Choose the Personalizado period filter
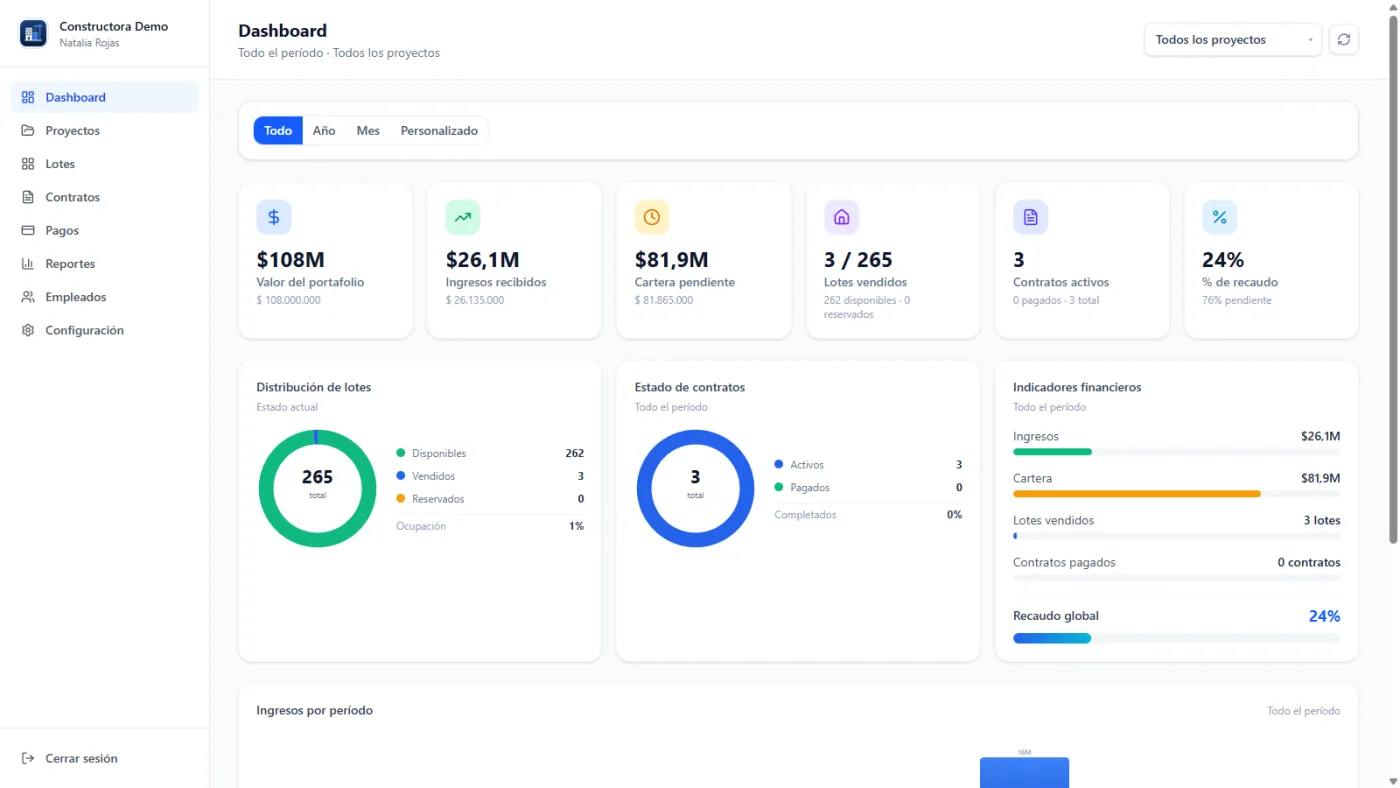The width and height of the screenshot is (1400, 788). (439, 131)
